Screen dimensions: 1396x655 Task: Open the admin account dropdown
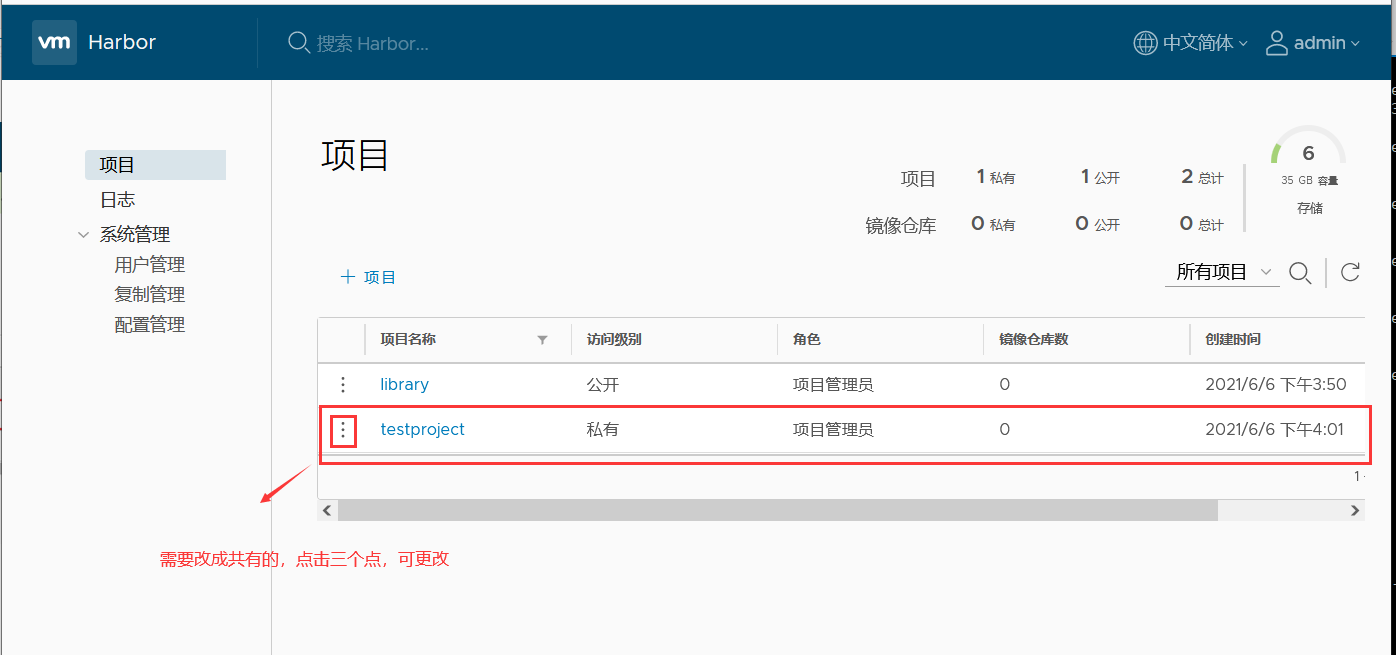pos(1327,43)
